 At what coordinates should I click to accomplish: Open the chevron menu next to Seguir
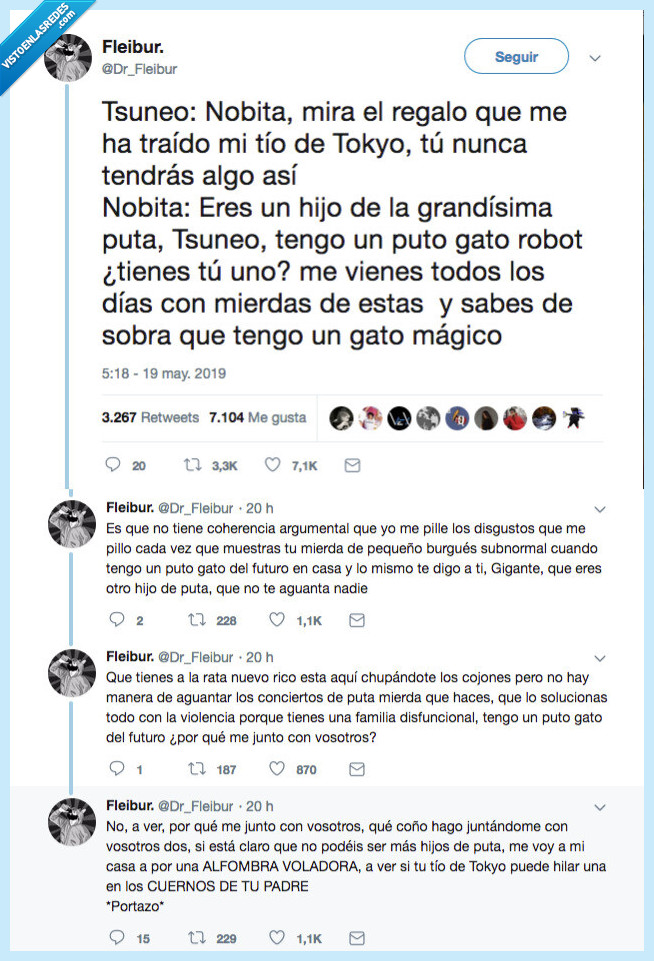pyautogui.click(x=595, y=57)
